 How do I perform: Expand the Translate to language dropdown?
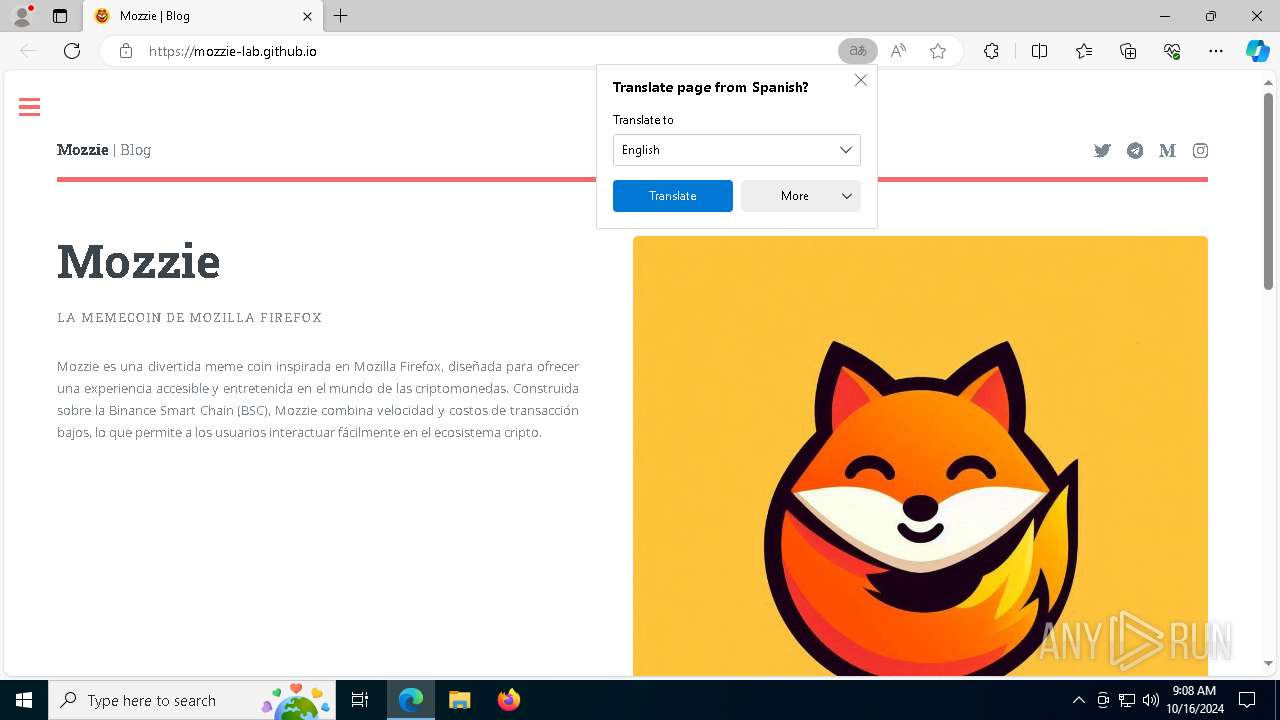tap(737, 150)
